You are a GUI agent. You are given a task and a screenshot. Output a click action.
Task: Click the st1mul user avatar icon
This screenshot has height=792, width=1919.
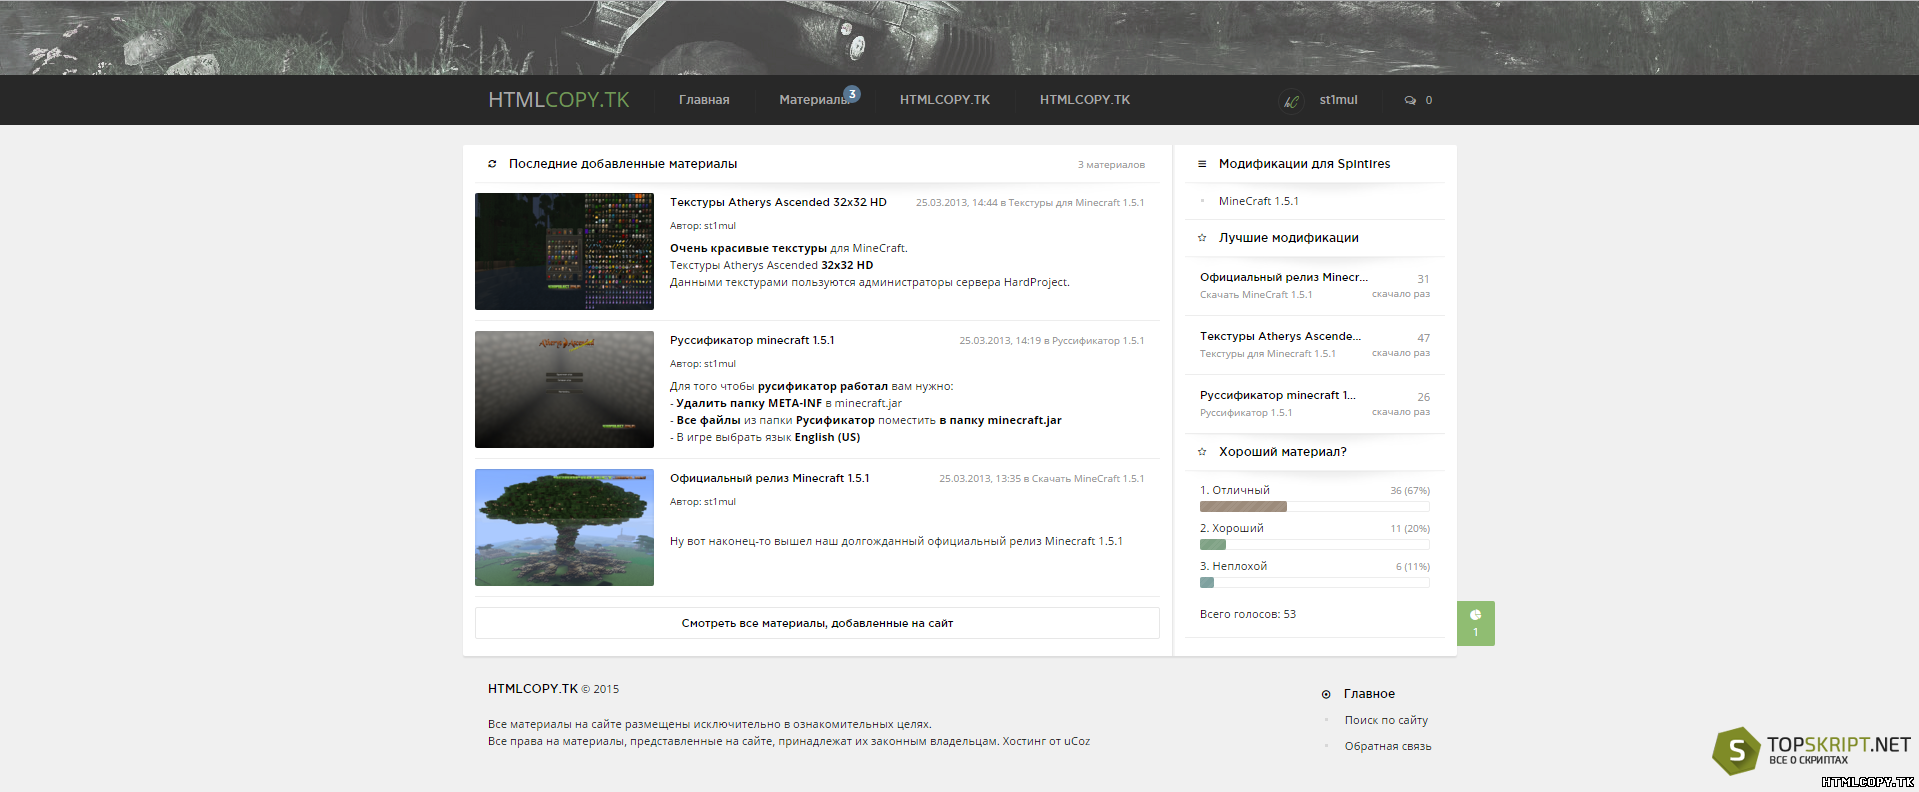coord(1291,101)
